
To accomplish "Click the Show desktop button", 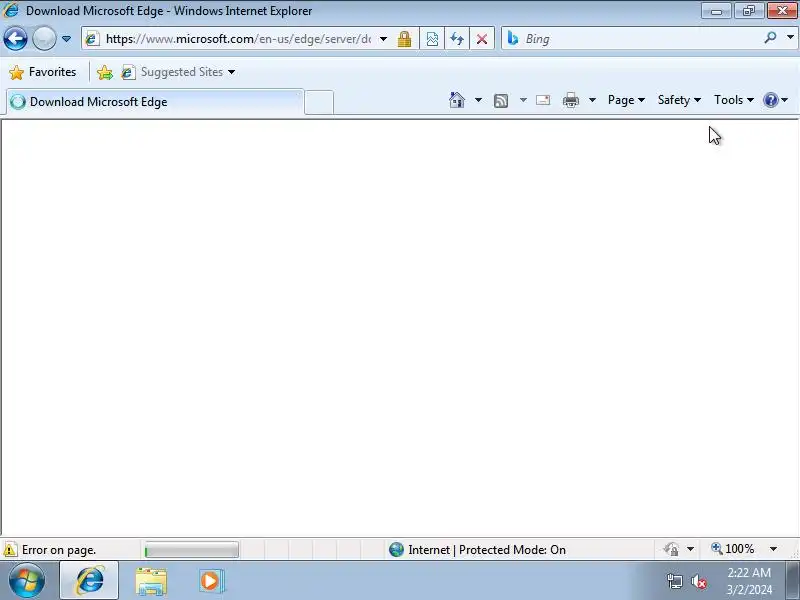I will tap(792, 580).
